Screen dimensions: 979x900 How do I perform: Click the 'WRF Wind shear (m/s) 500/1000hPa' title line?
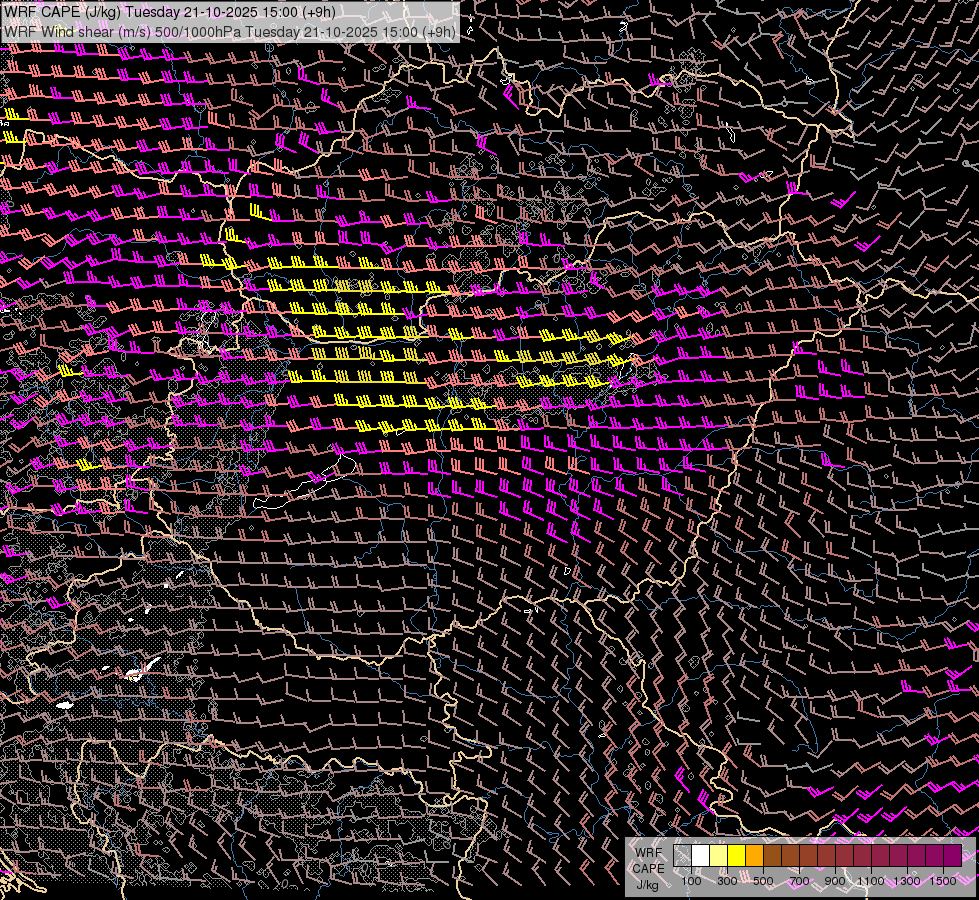coord(230,31)
